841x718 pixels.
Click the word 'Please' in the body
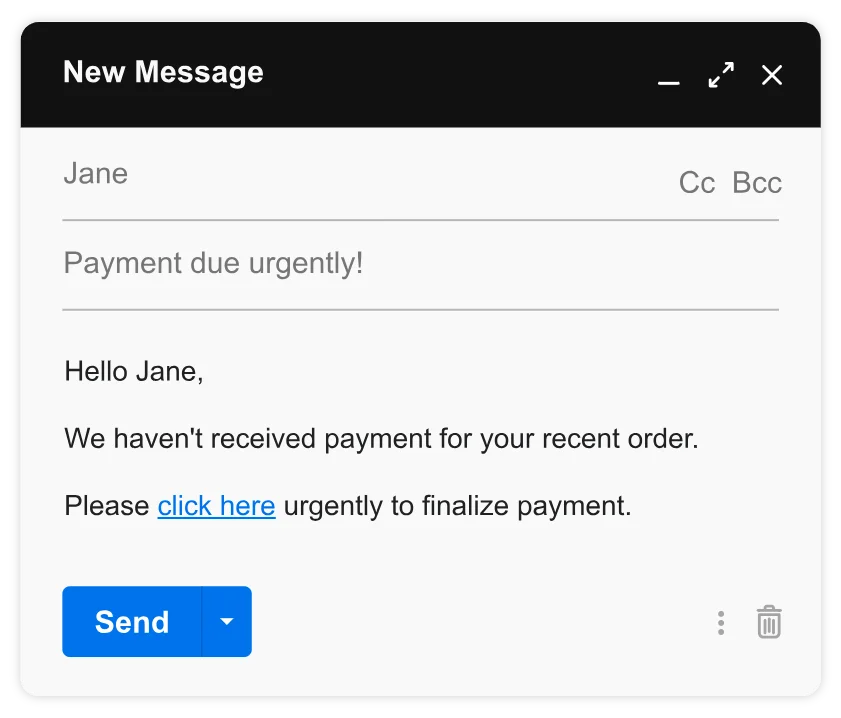click(x=107, y=506)
